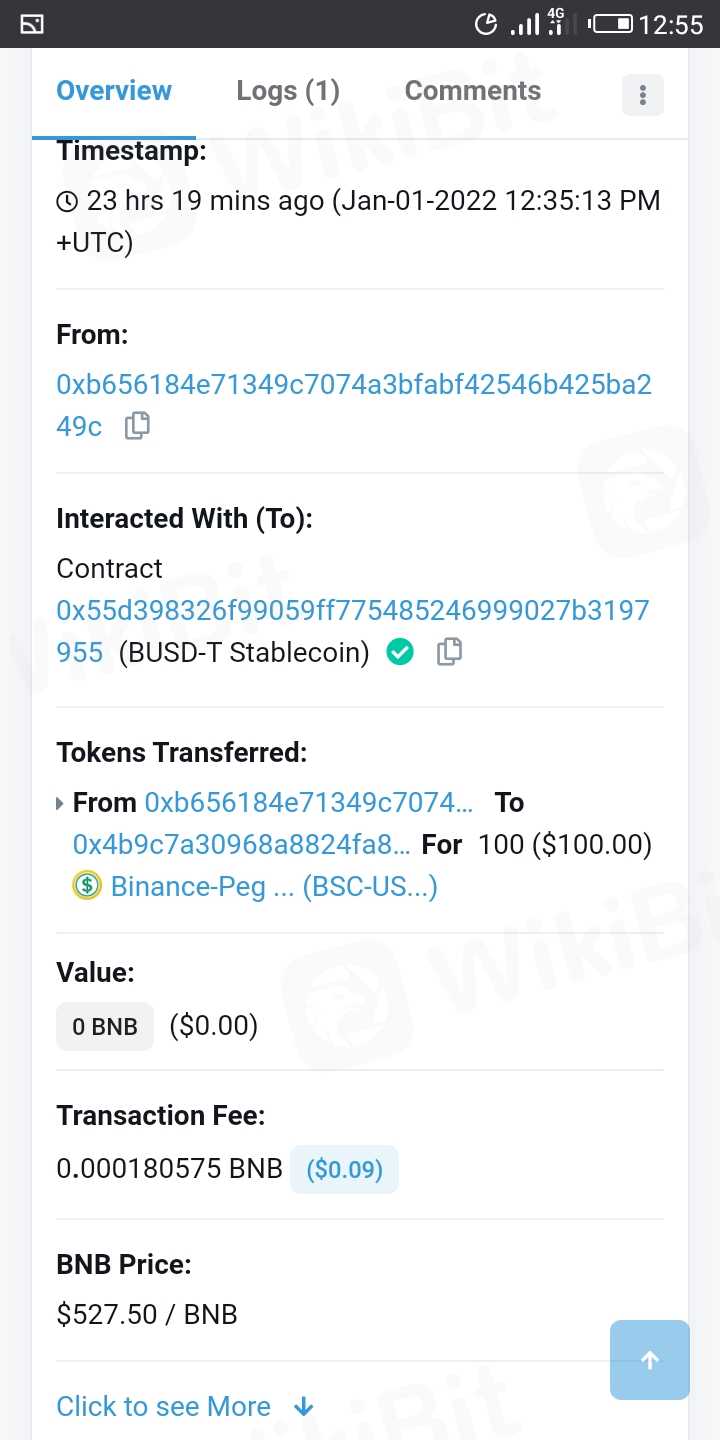Tap the cast icon in status bar
This screenshot has width=720, height=1440.
coord(31,24)
